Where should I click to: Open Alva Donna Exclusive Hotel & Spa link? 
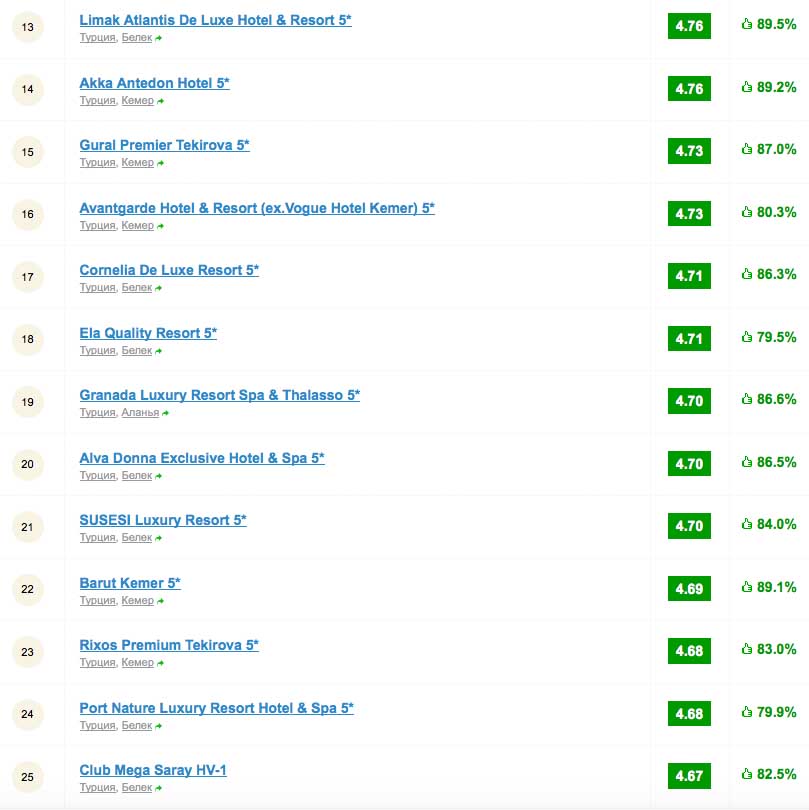(x=202, y=458)
